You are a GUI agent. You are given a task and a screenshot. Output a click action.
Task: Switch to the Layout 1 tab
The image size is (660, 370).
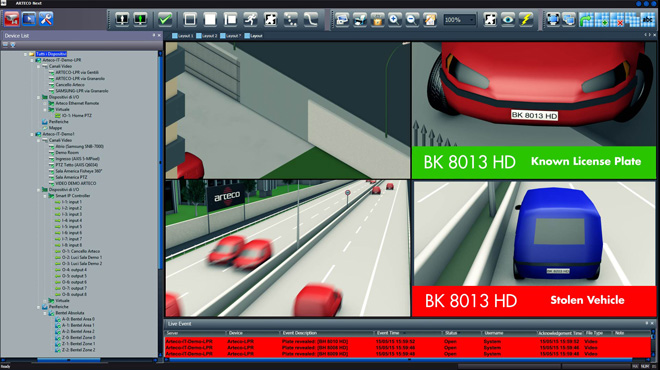[x=183, y=36]
